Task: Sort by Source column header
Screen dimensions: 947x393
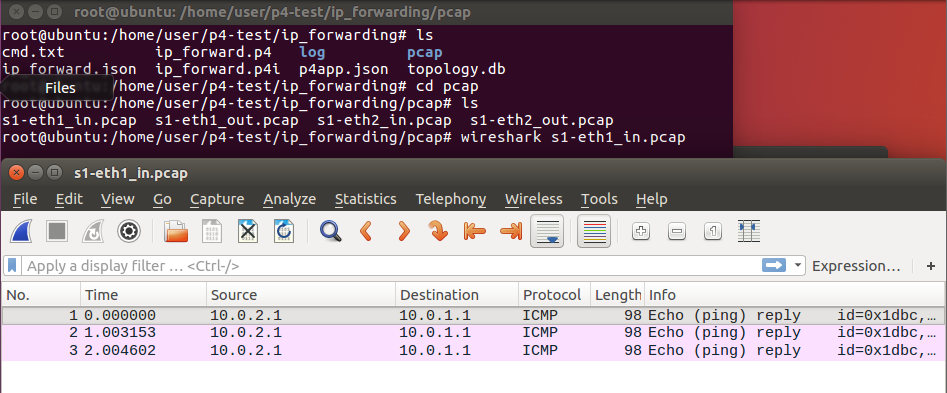Action: 301,295
